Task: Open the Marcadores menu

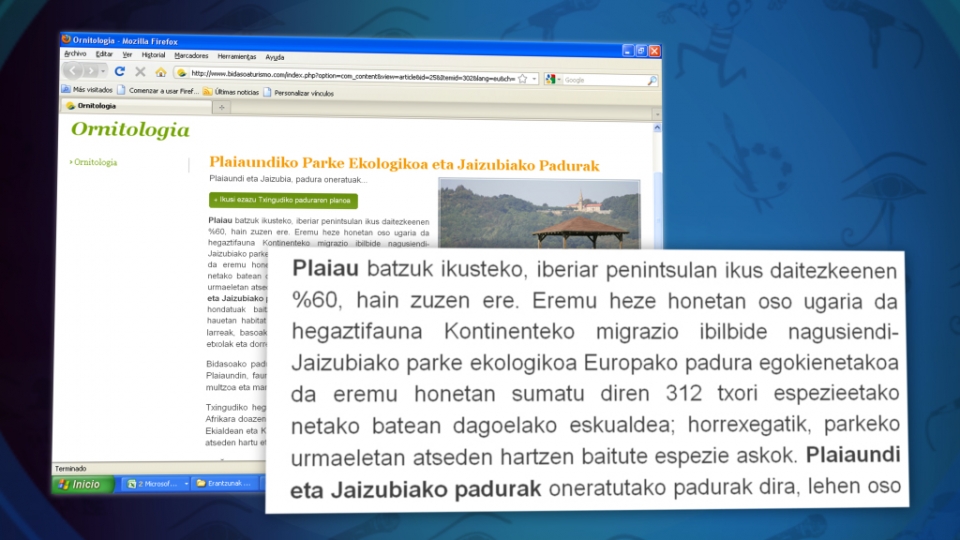Action: pyautogui.click(x=191, y=56)
